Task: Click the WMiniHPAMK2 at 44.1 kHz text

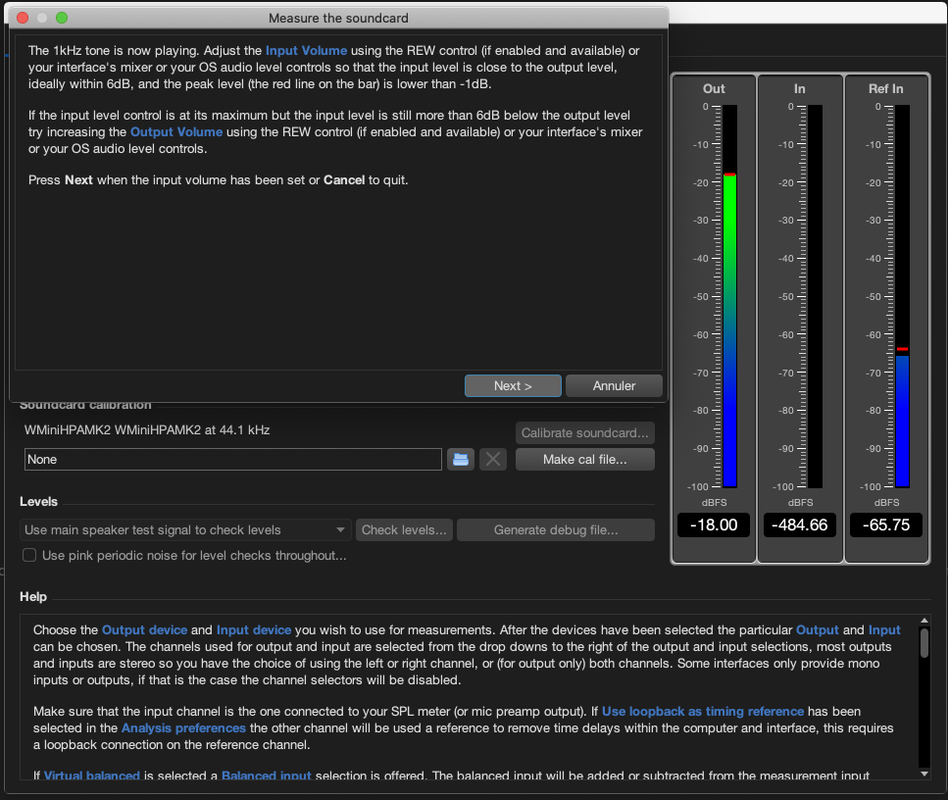Action: [147, 430]
